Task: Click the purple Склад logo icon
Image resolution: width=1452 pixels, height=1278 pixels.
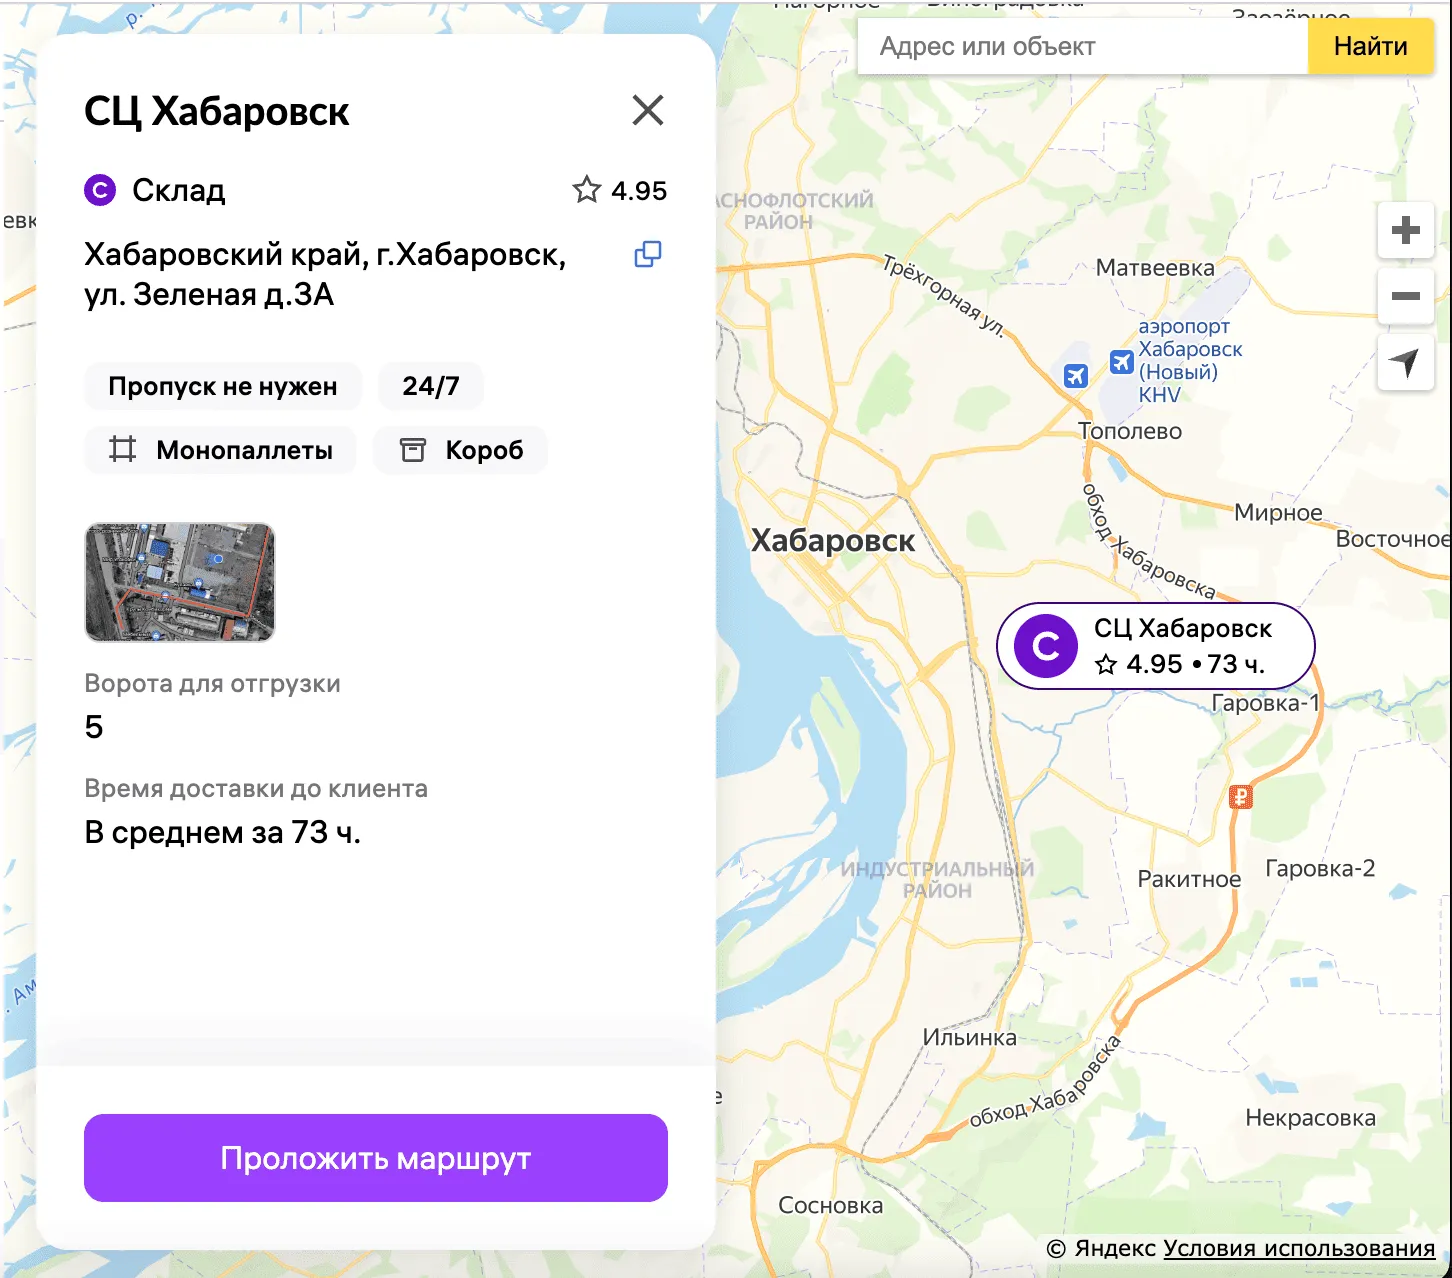Action: click(100, 190)
